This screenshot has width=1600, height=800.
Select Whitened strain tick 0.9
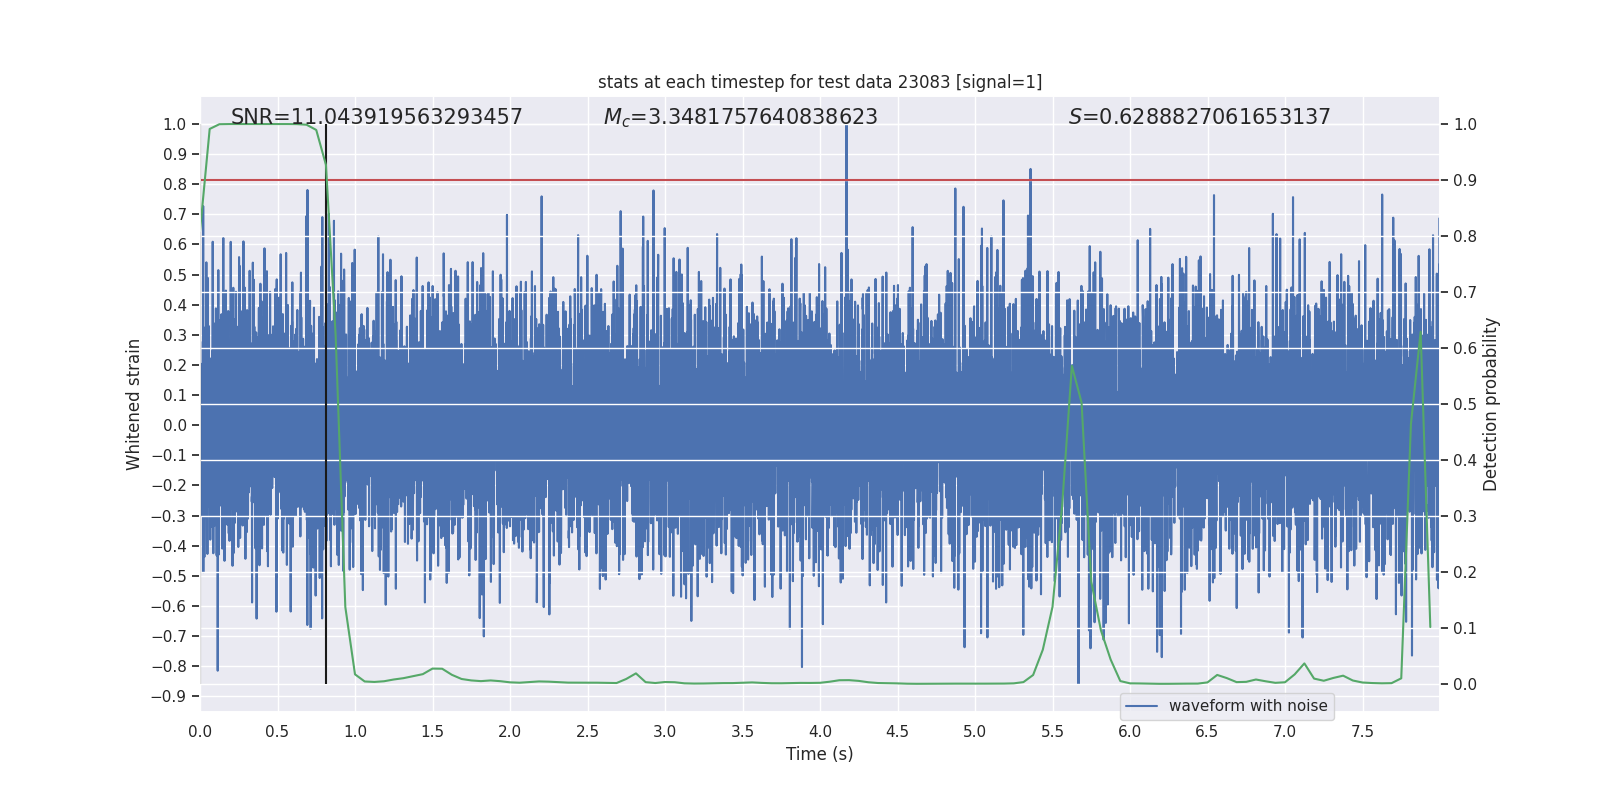(175, 154)
